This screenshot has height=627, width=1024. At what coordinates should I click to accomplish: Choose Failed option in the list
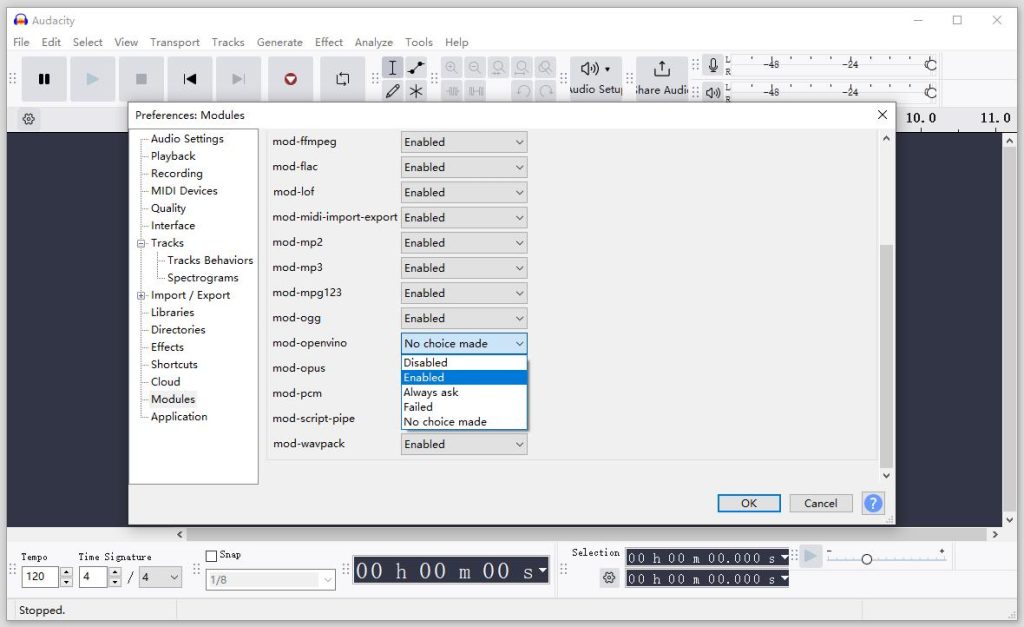(x=464, y=407)
